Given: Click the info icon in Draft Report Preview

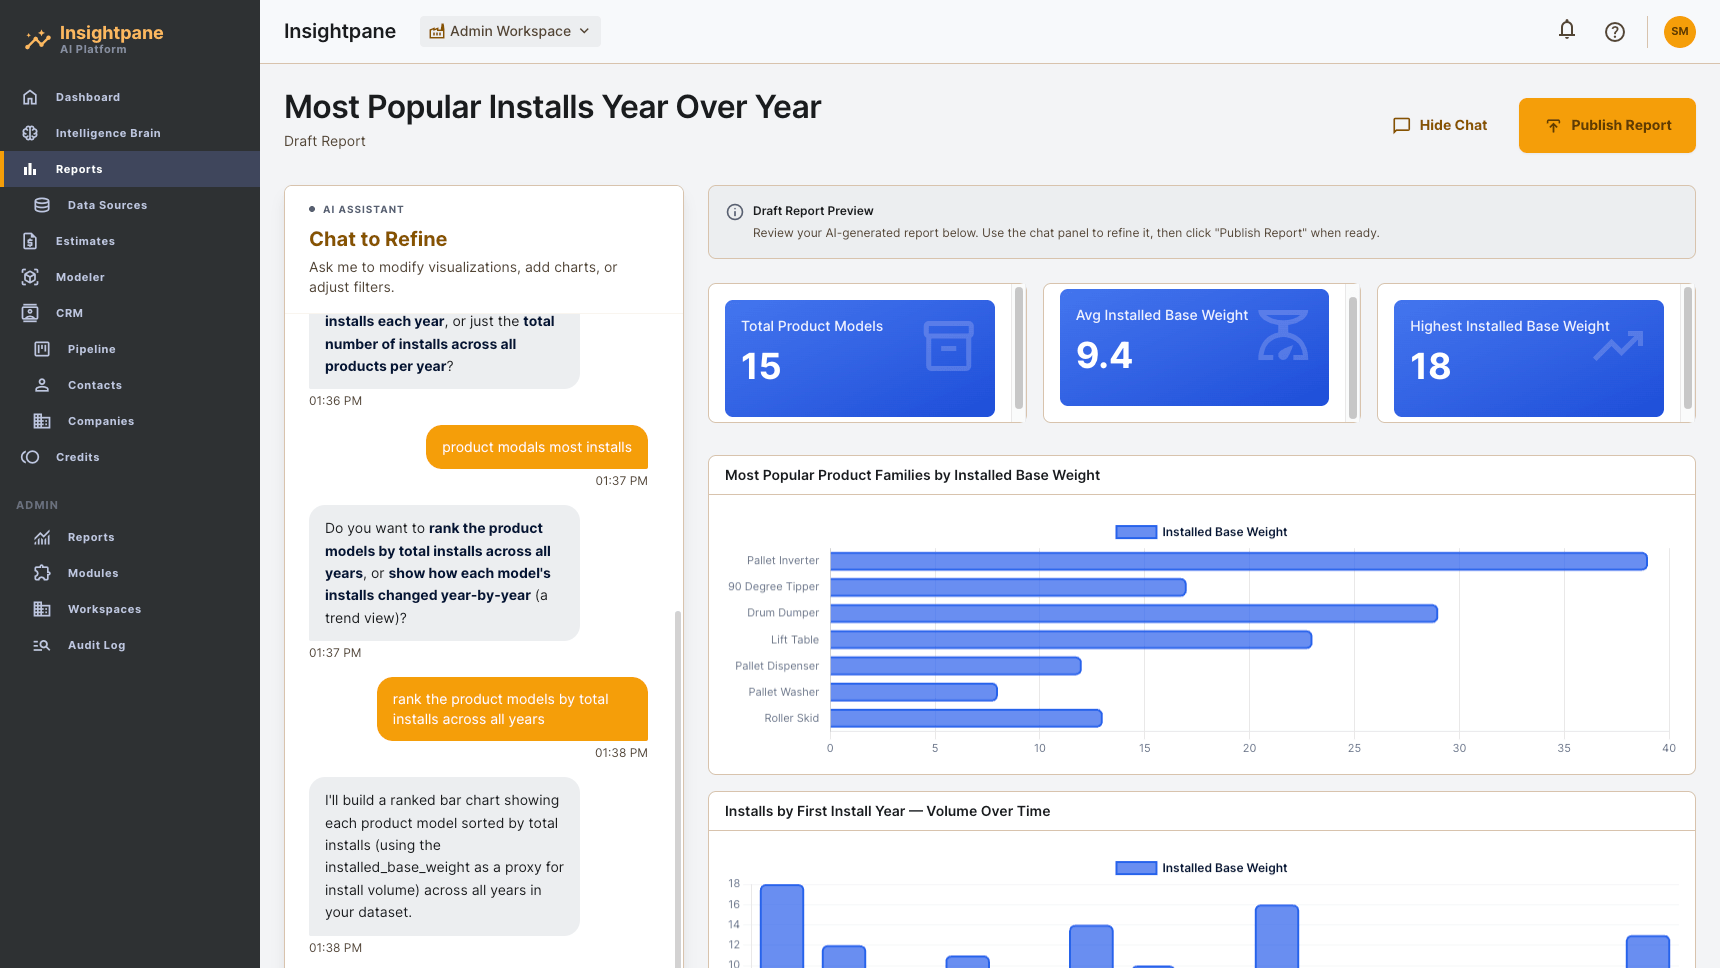Looking at the screenshot, I should [735, 211].
